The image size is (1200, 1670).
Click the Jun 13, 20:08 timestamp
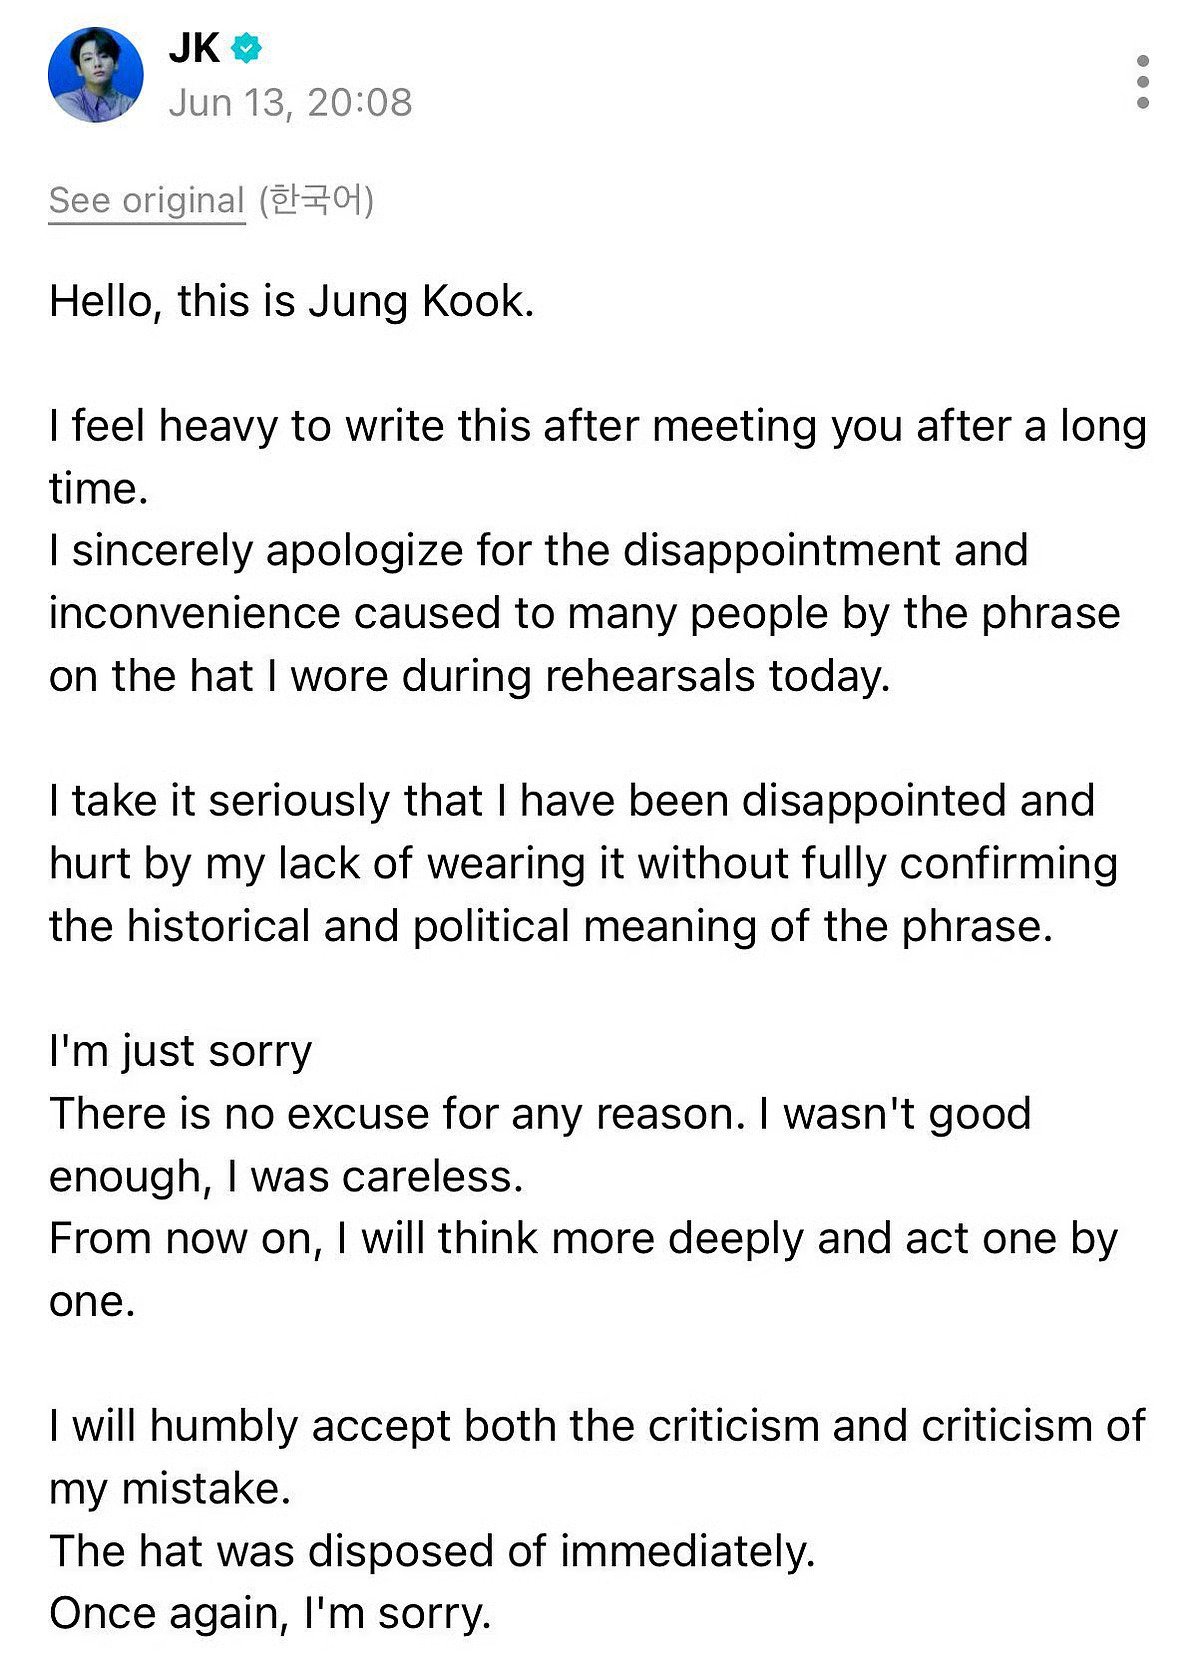coord(290,102)
